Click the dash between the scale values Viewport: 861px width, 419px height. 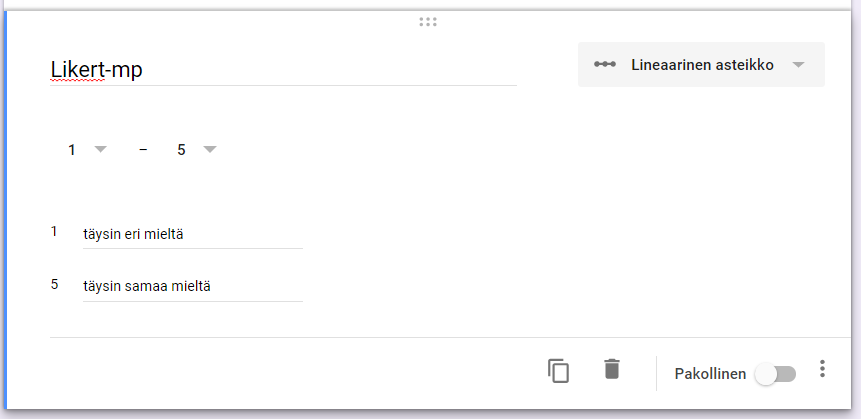[143, 150]
